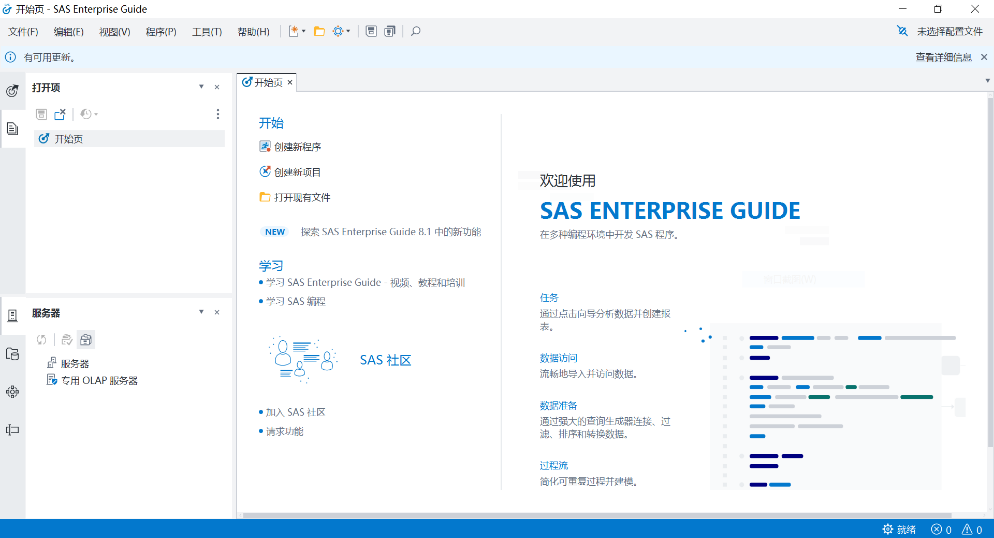Click the greyed clock history icon in the 打开项 panel
Screen dimensions: 994x538
pos(86,114)
